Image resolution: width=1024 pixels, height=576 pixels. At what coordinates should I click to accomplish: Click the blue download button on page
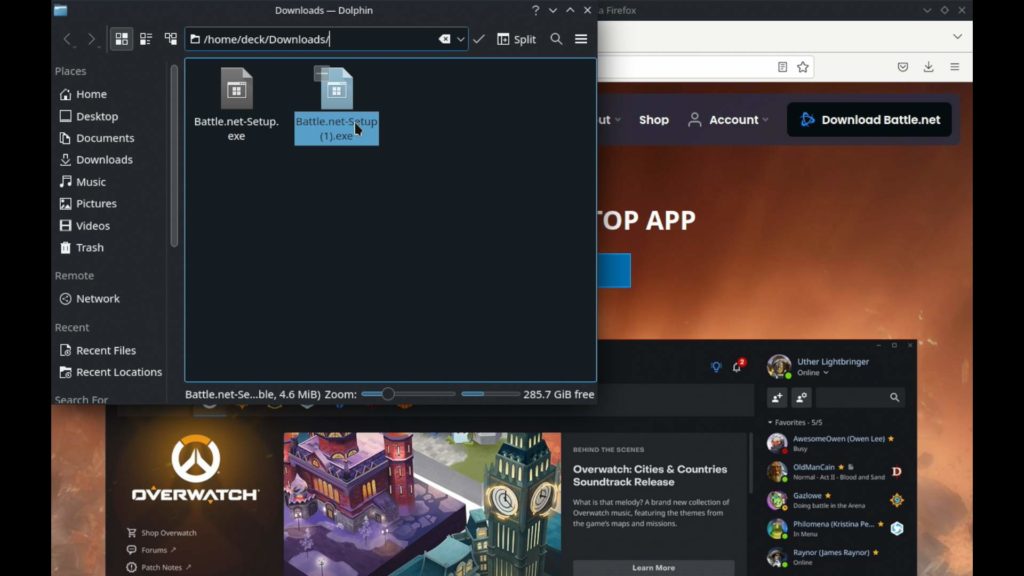[614, 270]
